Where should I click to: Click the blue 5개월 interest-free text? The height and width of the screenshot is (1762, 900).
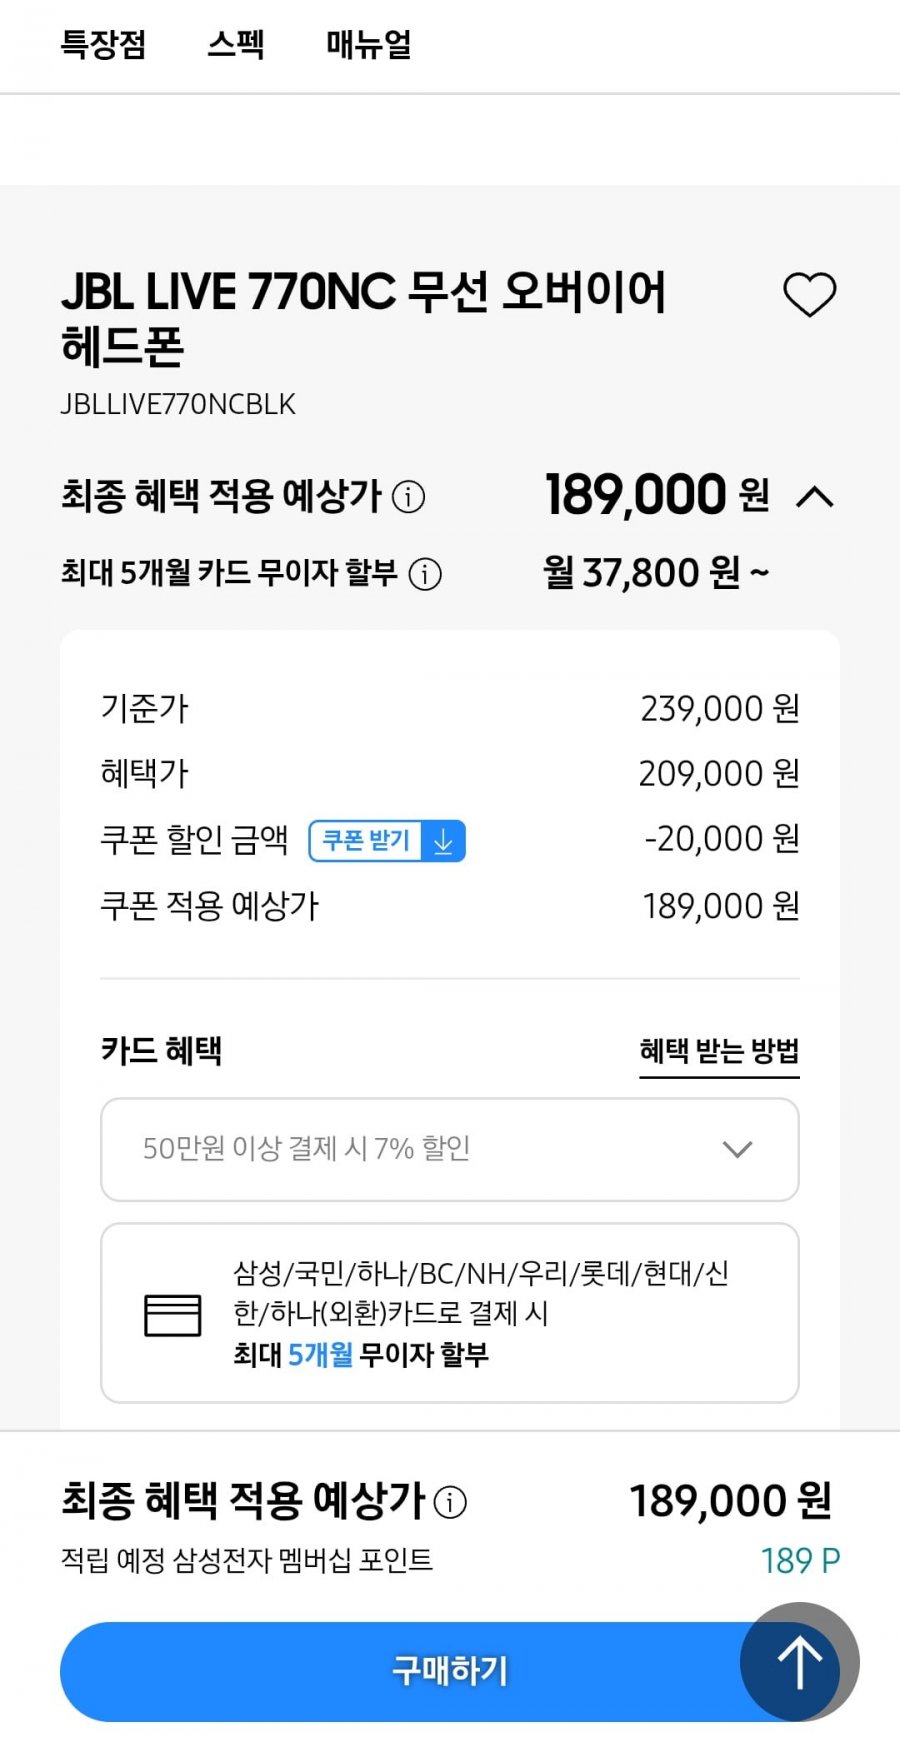pos(320,1355)
